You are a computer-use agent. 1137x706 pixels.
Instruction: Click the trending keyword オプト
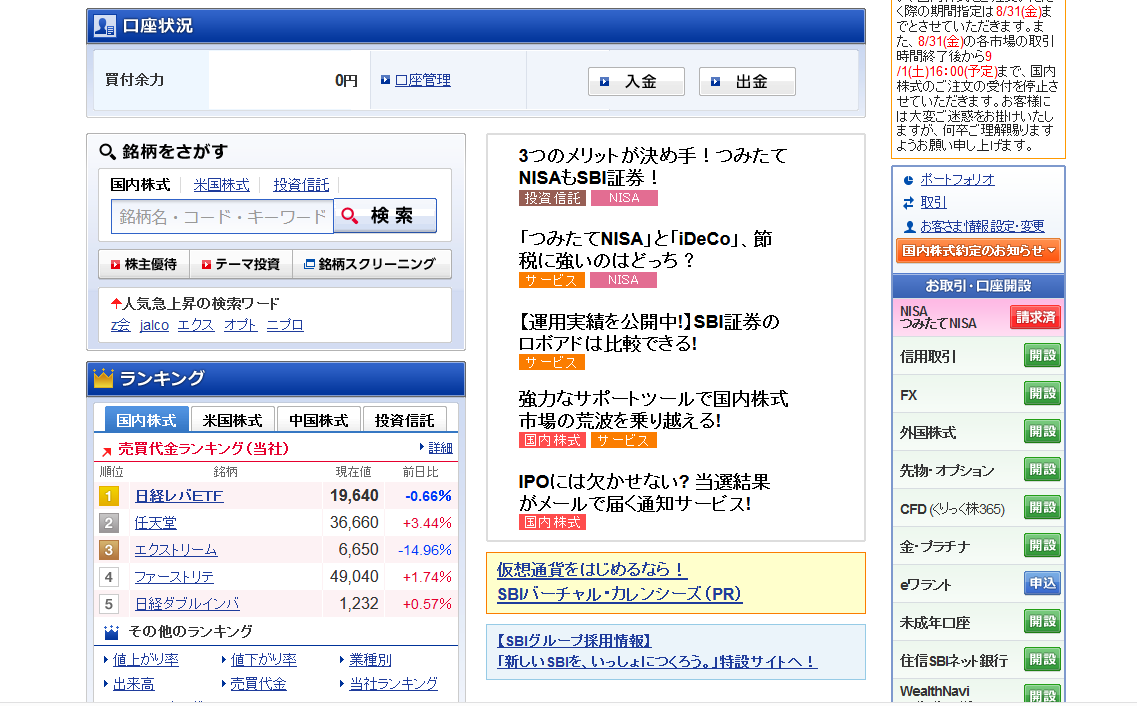click(x=240, y=325)
